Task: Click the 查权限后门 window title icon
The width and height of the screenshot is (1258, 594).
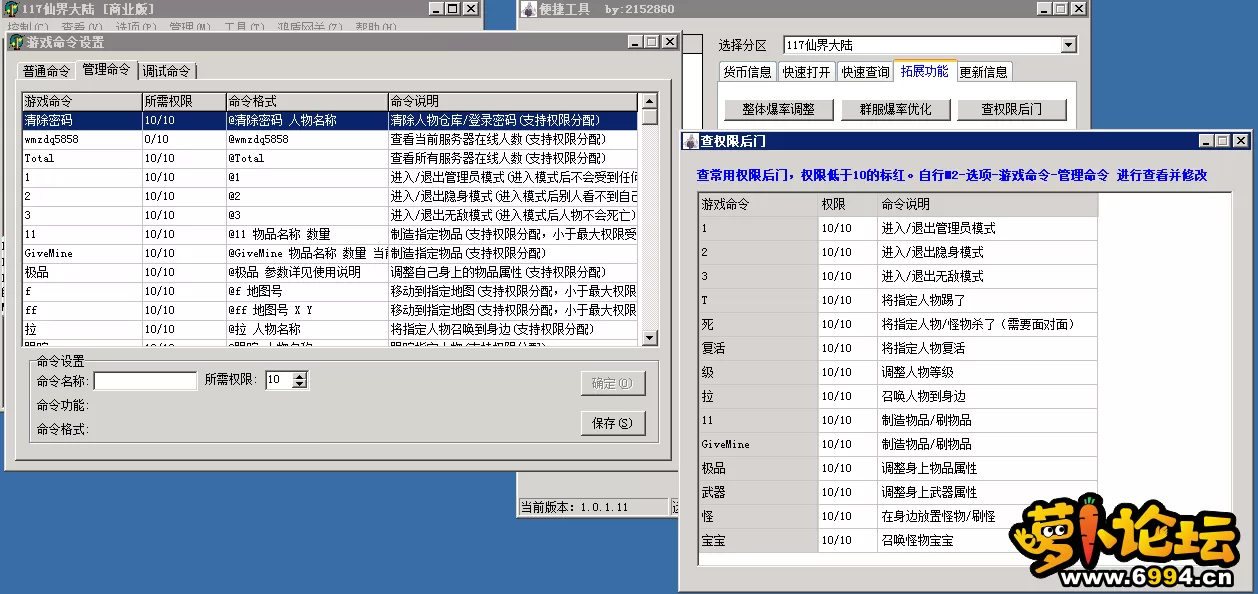Action: pos(691,141)
